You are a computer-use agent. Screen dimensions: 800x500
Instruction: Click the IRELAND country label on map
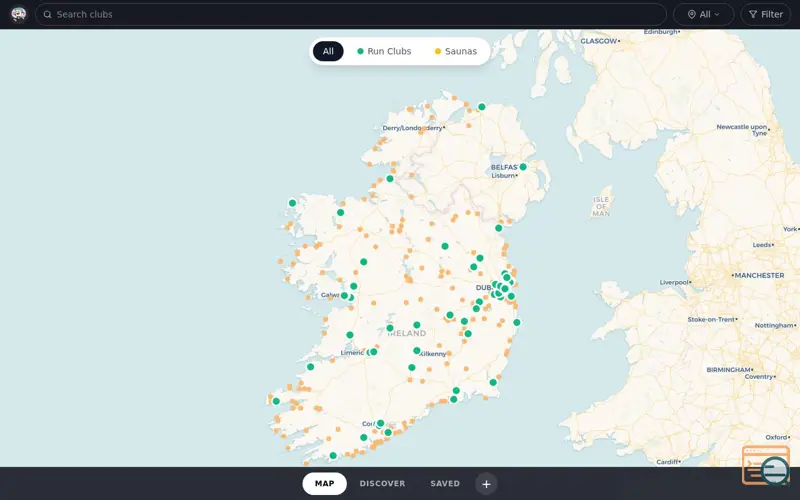[407, 333]
